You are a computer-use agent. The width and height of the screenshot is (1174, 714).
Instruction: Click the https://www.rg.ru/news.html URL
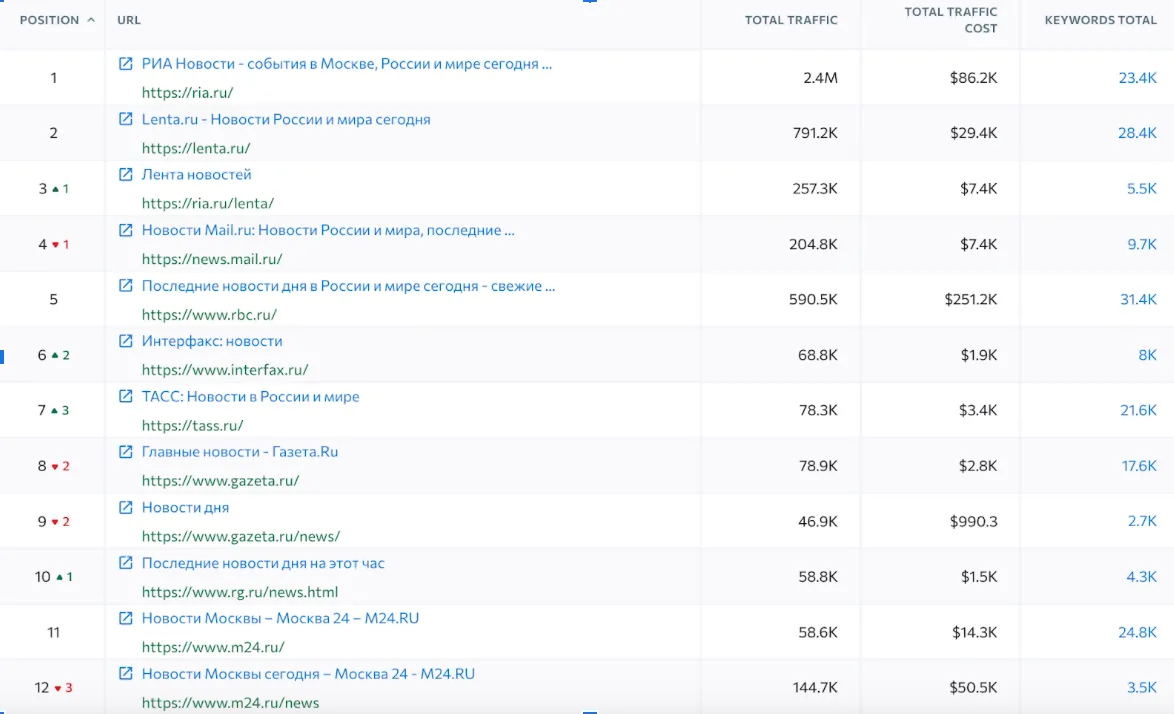[x=240, y=592]
